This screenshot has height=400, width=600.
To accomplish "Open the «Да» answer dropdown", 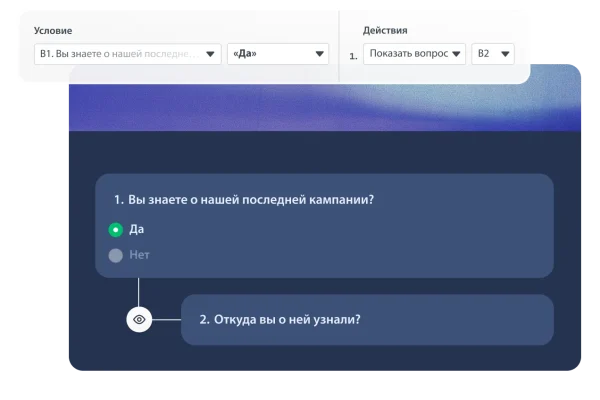I will pos(278,54).
